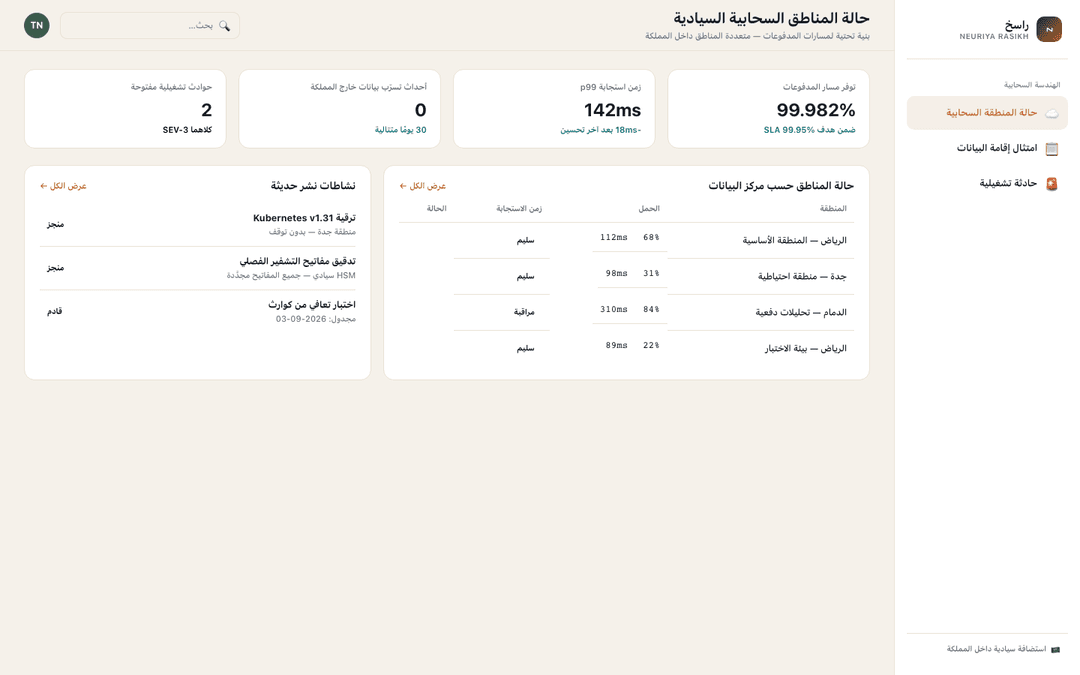Click the 68% load value

[651, 238]
